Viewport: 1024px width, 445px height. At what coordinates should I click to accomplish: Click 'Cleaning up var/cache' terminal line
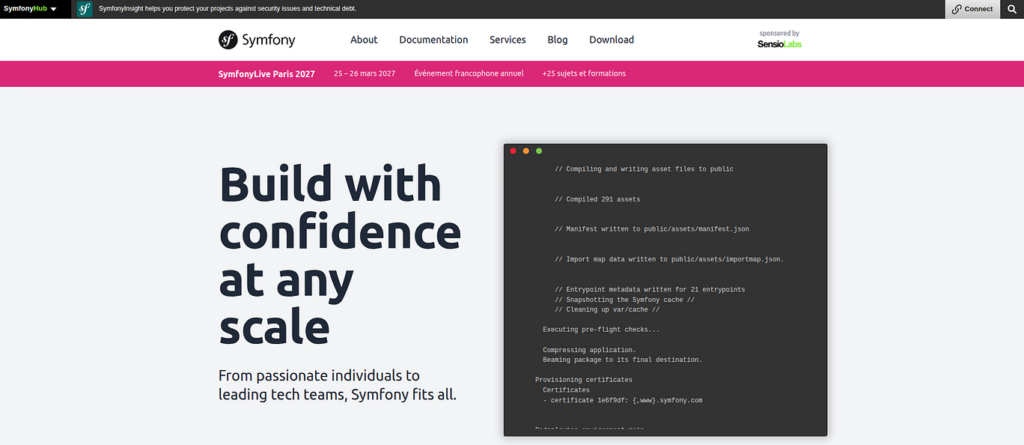pos(607,310)
